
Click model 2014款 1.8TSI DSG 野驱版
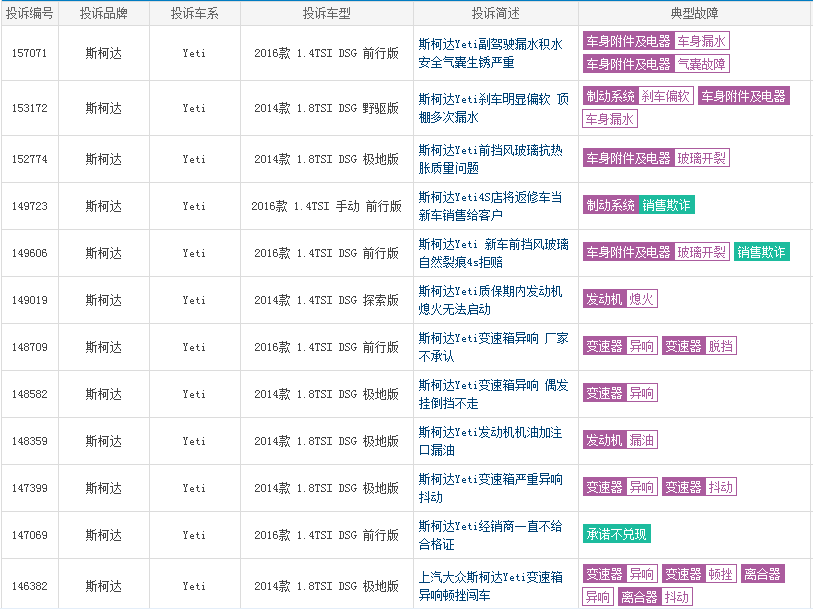tap(327, 108)
